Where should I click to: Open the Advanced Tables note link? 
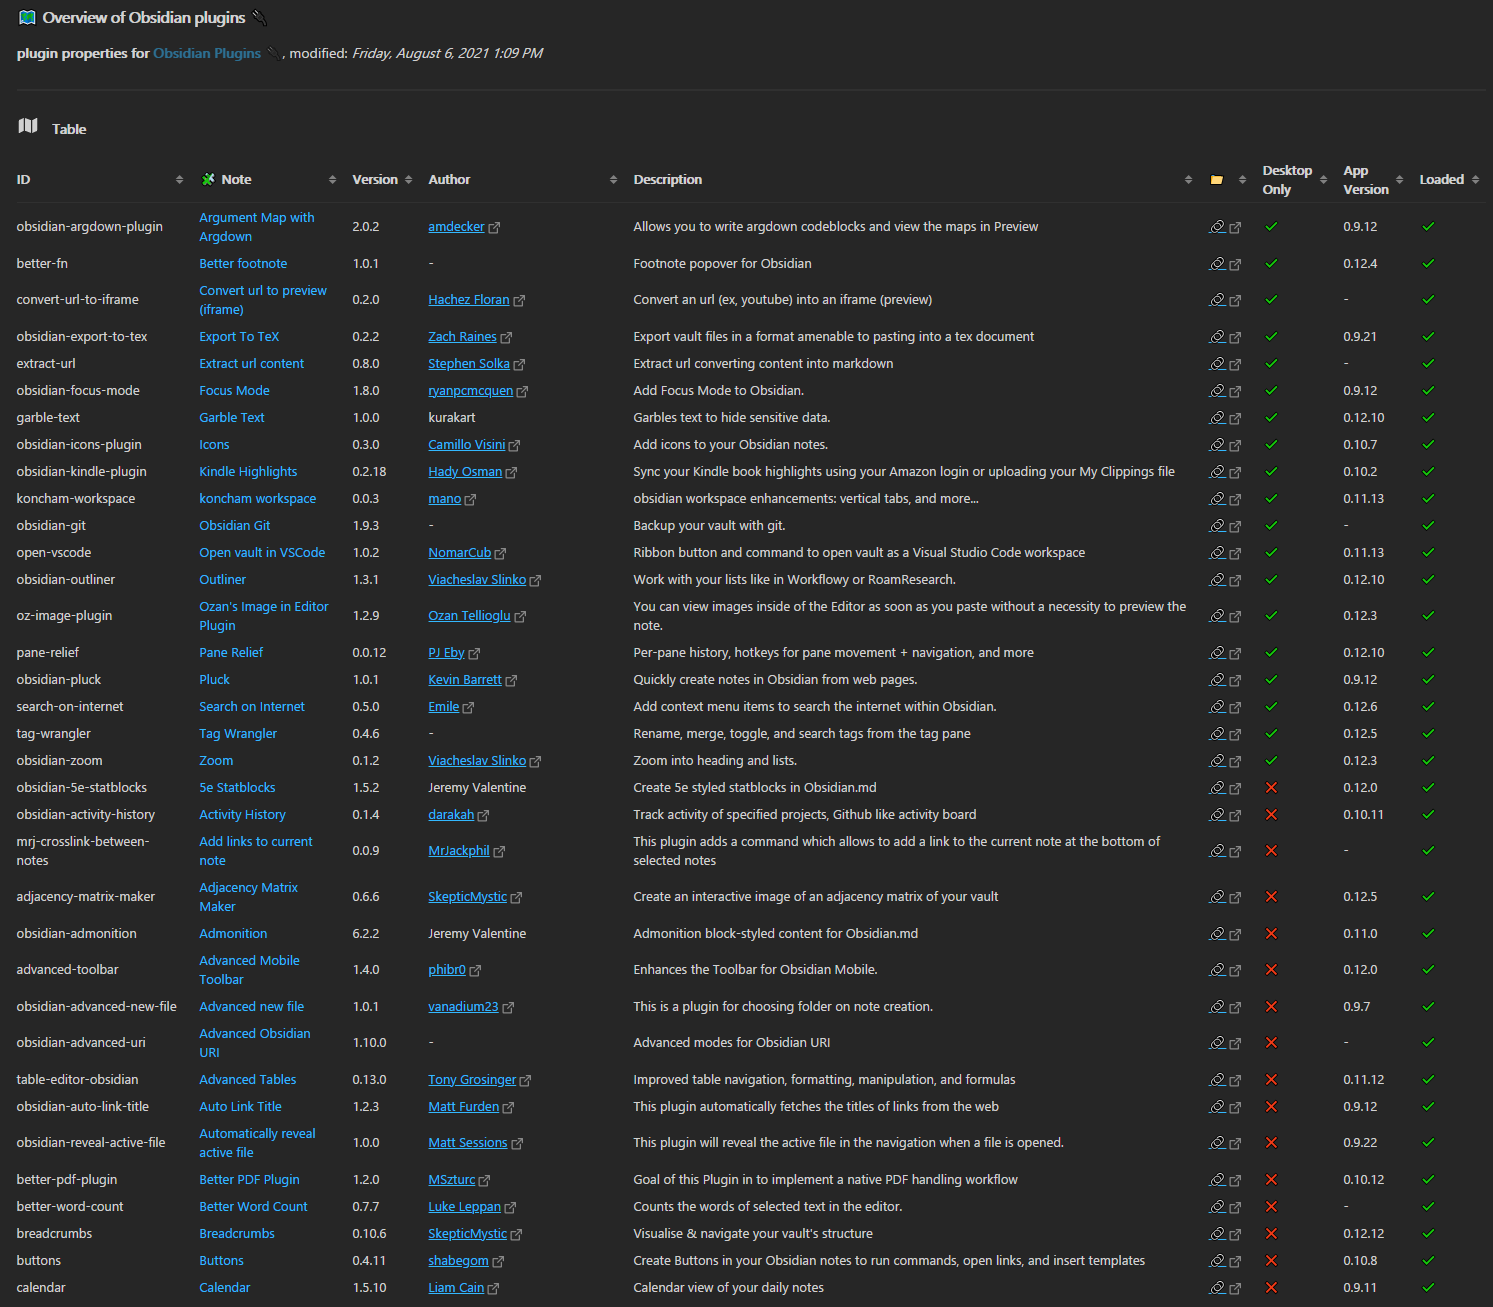tap(248, 1080)
